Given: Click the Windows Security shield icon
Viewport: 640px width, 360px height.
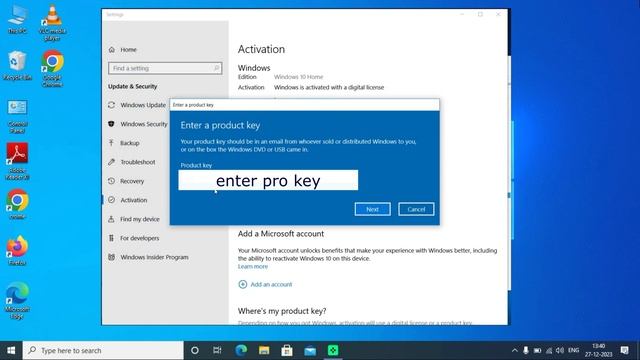Looking at the screenshot, I should point(111,124).
